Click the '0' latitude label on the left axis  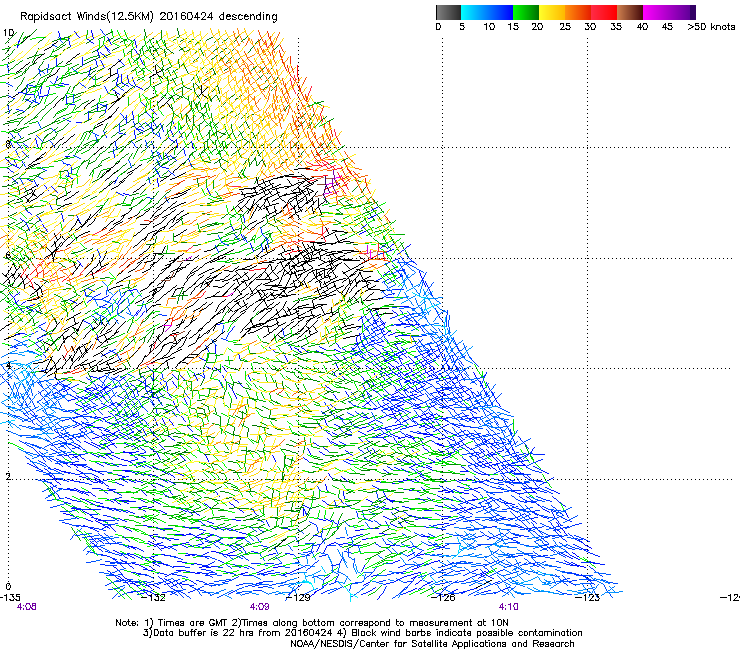click(x=8, y=586)
